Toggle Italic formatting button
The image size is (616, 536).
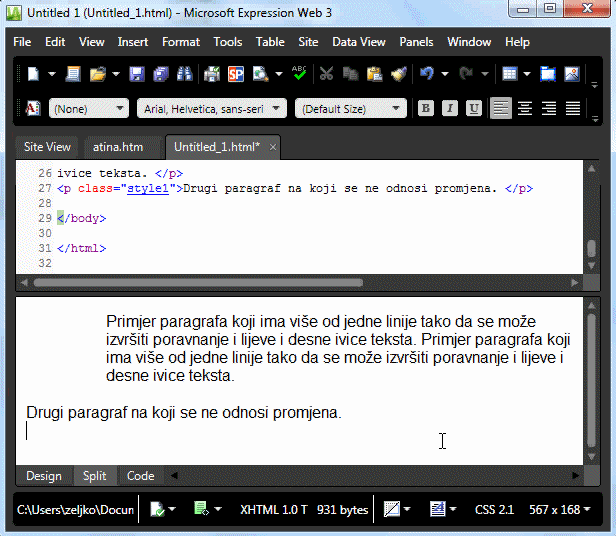tap(450, 108)
